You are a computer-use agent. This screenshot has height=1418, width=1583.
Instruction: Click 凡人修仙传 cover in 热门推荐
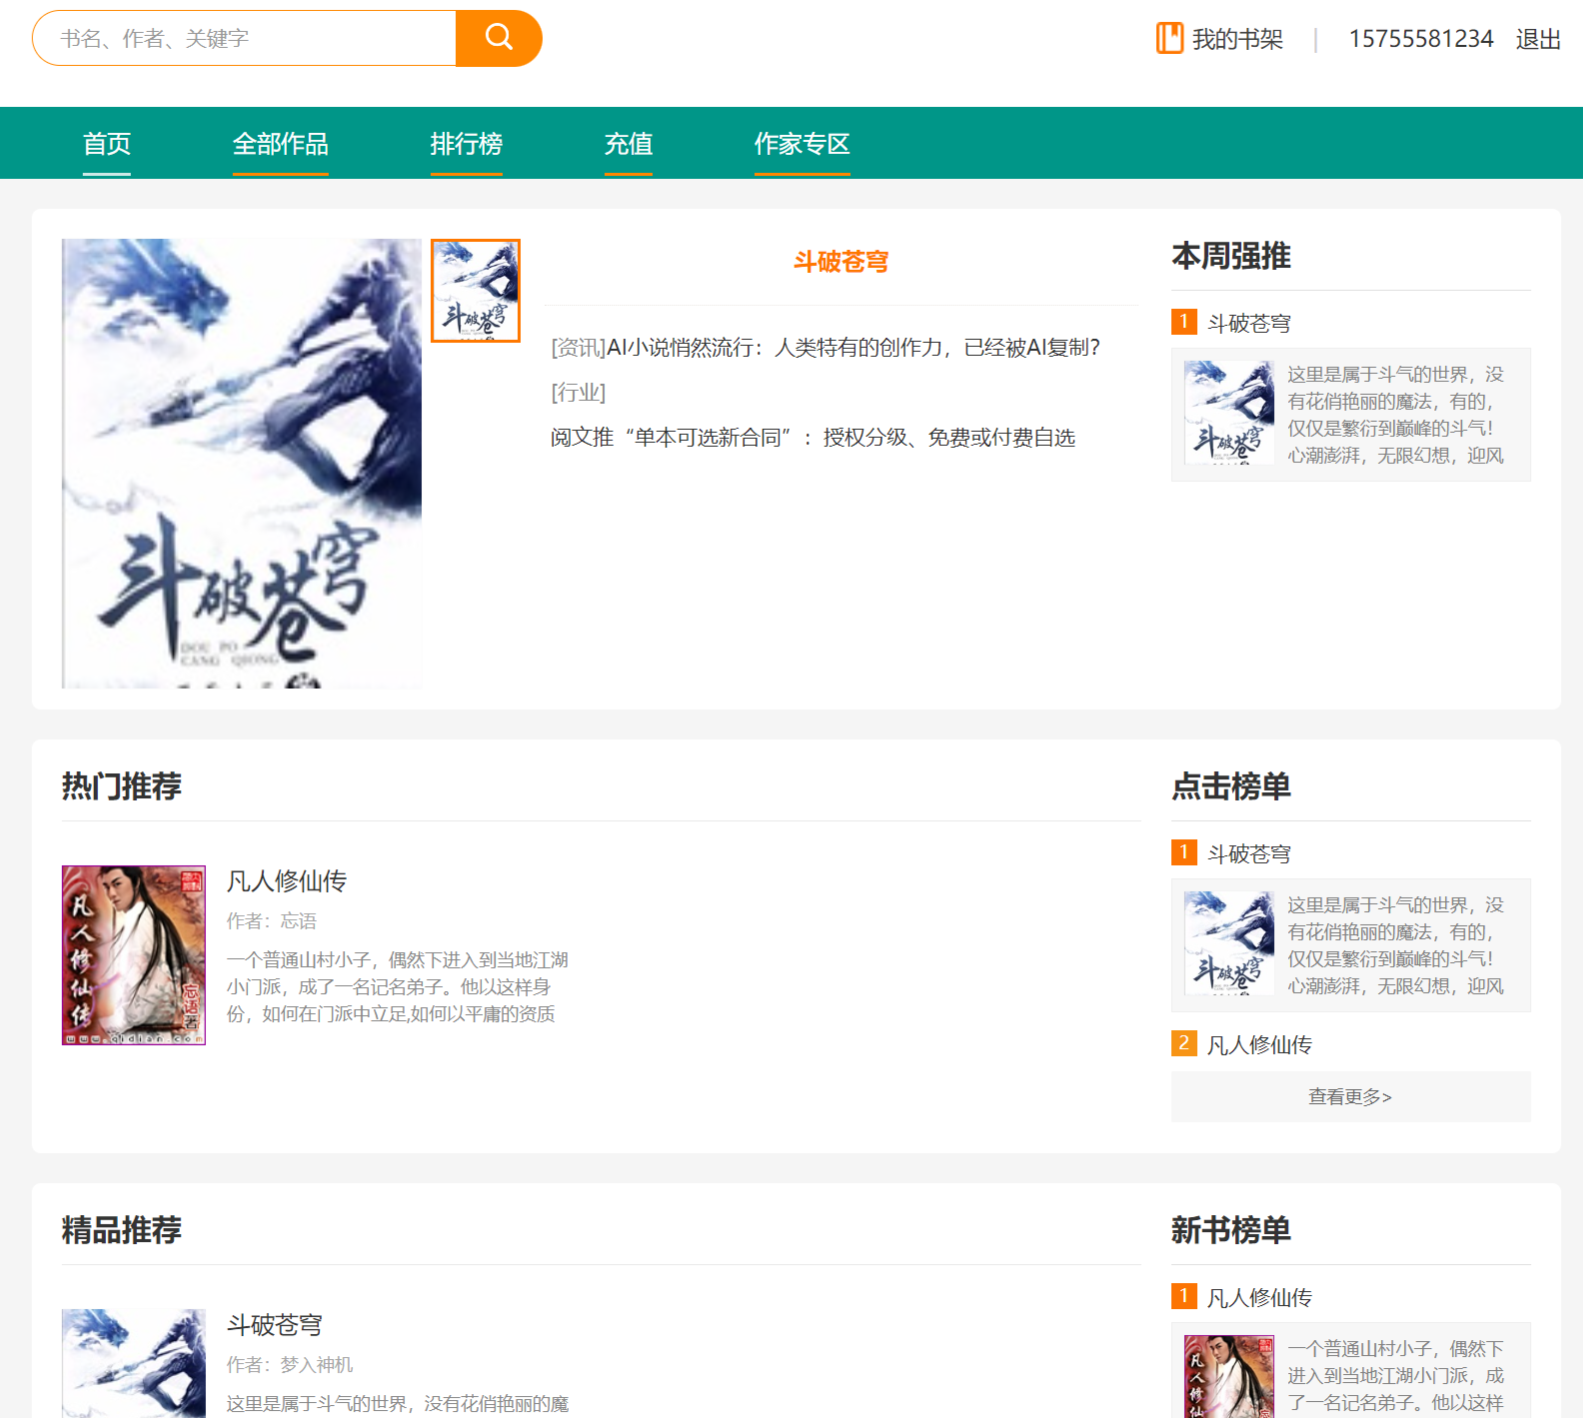click(x=134, y=955)
